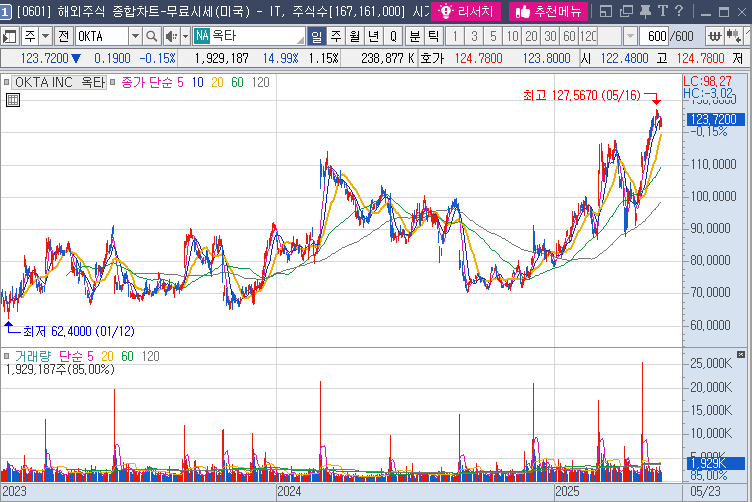Select the Q quarterly period button

(393, 36)
